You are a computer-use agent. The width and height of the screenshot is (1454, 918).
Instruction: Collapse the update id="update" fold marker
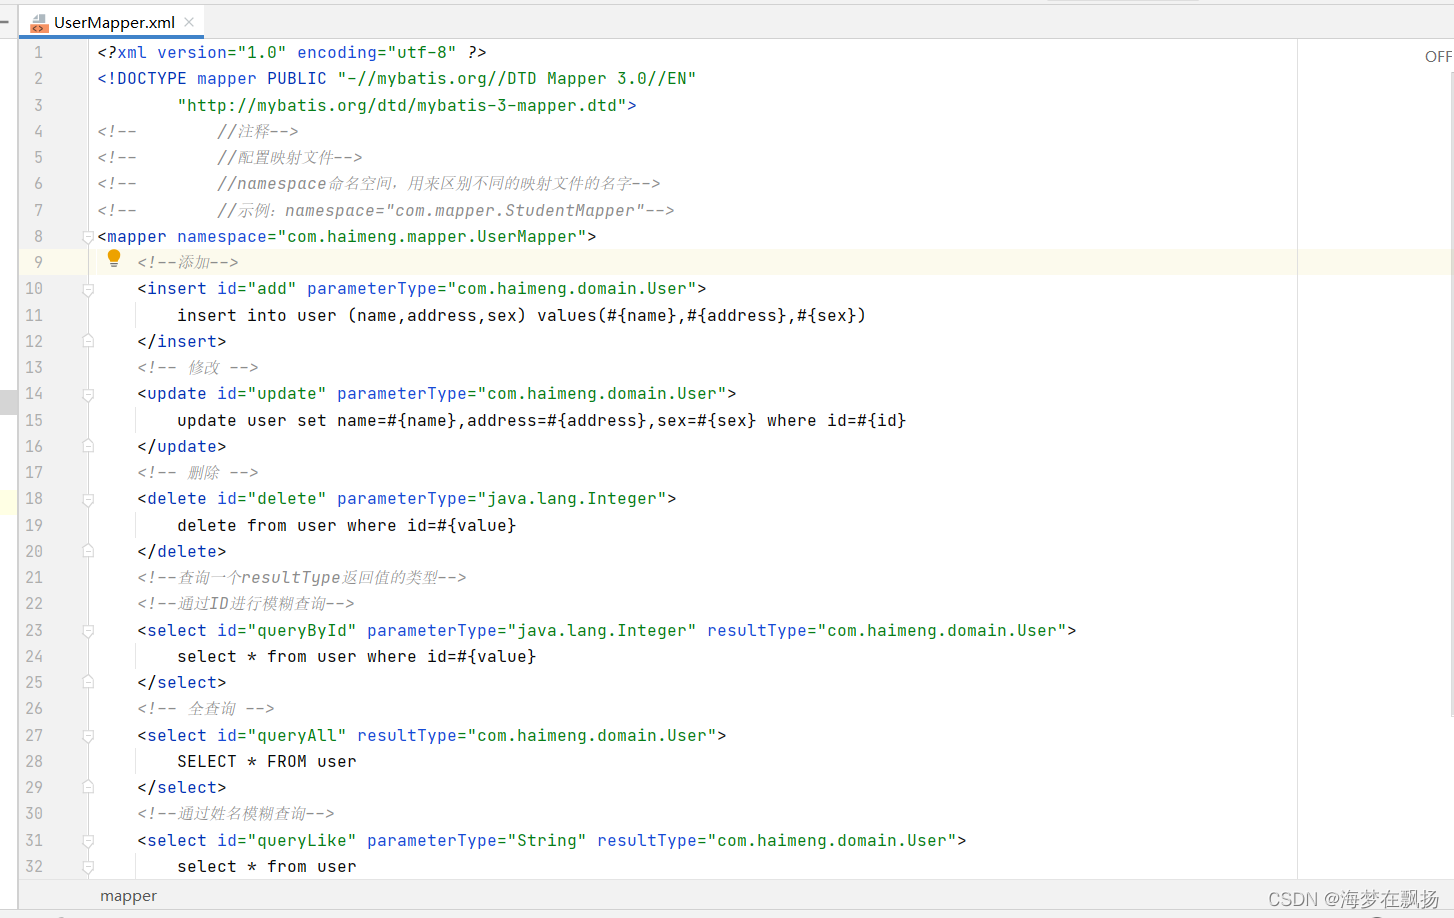tap(88, 394)
